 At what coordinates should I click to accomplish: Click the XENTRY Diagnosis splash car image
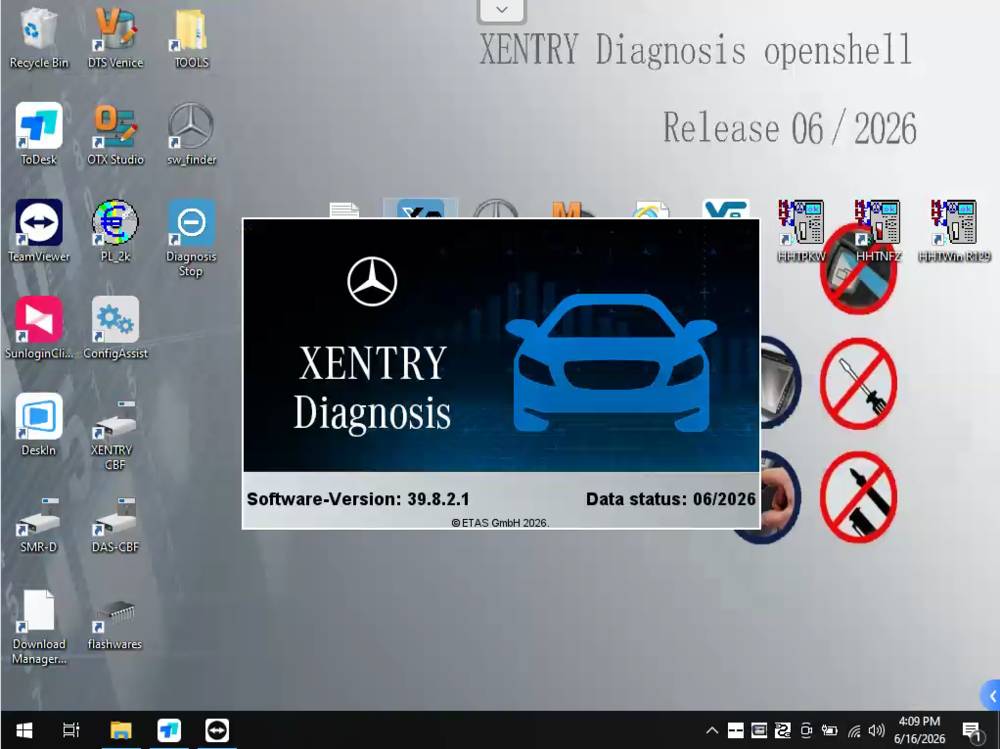[611, 362]
